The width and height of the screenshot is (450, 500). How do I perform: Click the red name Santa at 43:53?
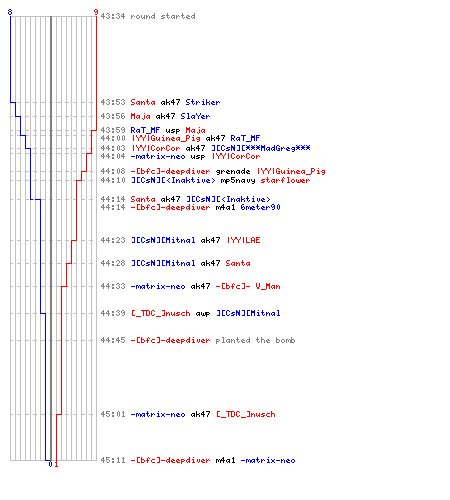[143, 102]
